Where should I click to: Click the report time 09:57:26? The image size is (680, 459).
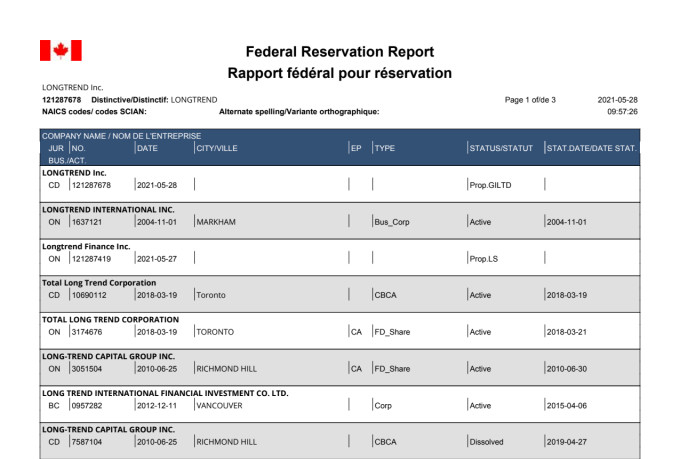[622, 112]
